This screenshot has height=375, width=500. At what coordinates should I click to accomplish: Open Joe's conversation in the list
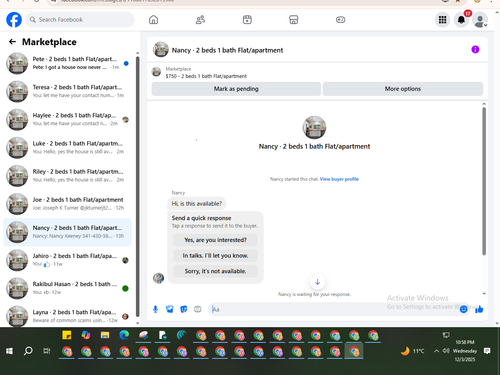click(67, 204)
